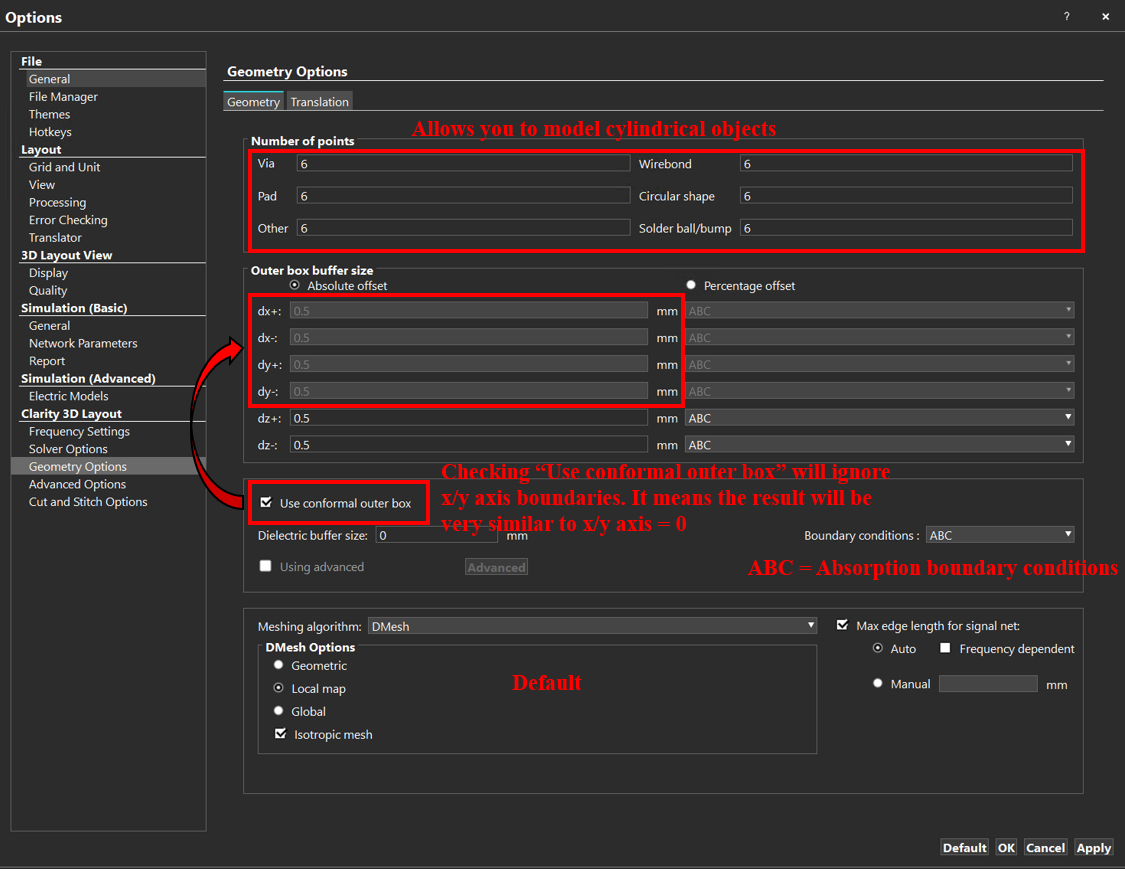
Task: Toggle Use conformal outer box checkbox
Action: pos(266,502)
